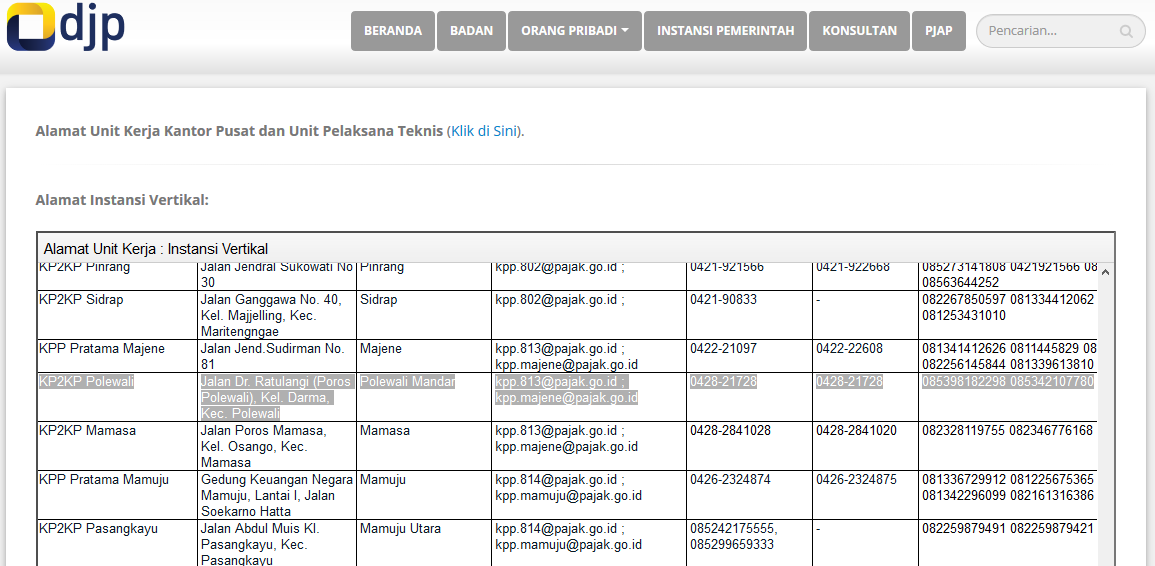Open the Instansi Pemerintah page
Image resolution: width=1155 pixels, height=566 pixels.
(725, 31)
